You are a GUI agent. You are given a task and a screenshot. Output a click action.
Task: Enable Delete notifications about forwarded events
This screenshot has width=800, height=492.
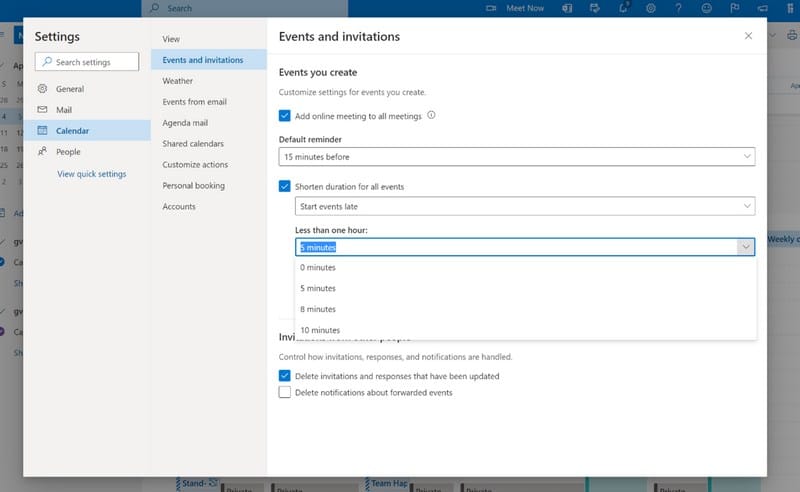(285, 393)
